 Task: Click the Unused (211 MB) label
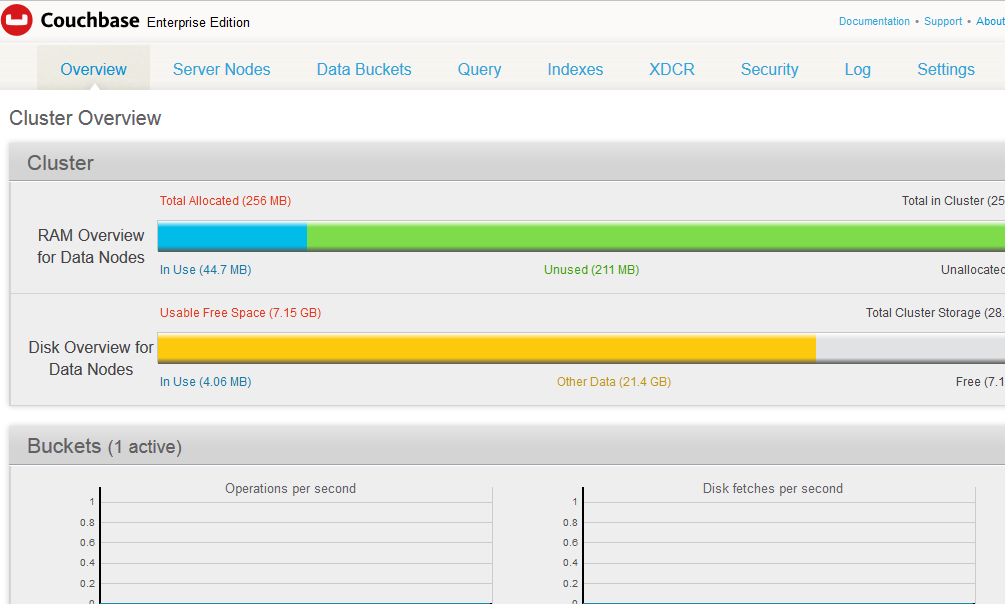tap(592, 270)
